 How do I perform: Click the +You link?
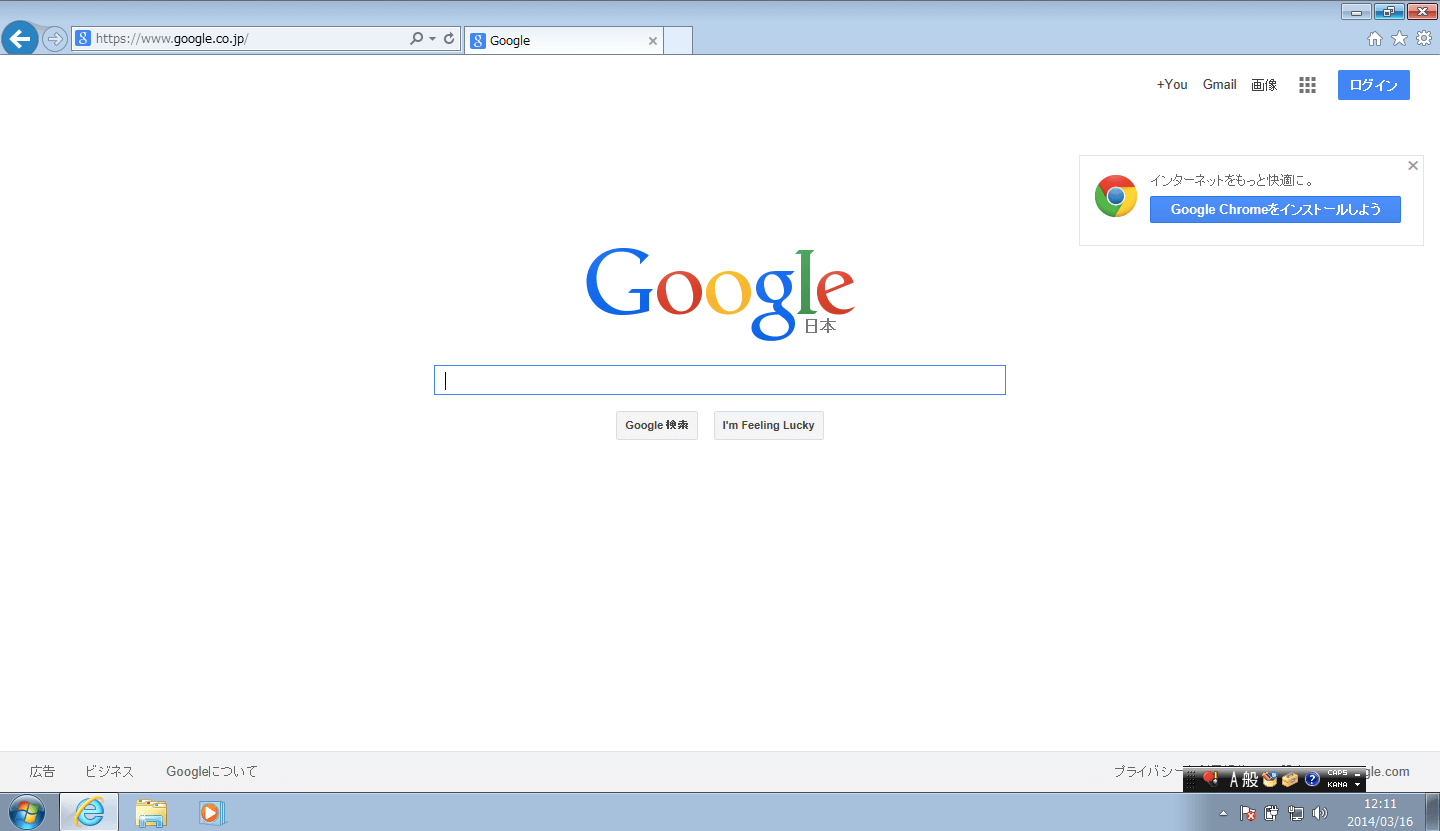coord(1172,85)
